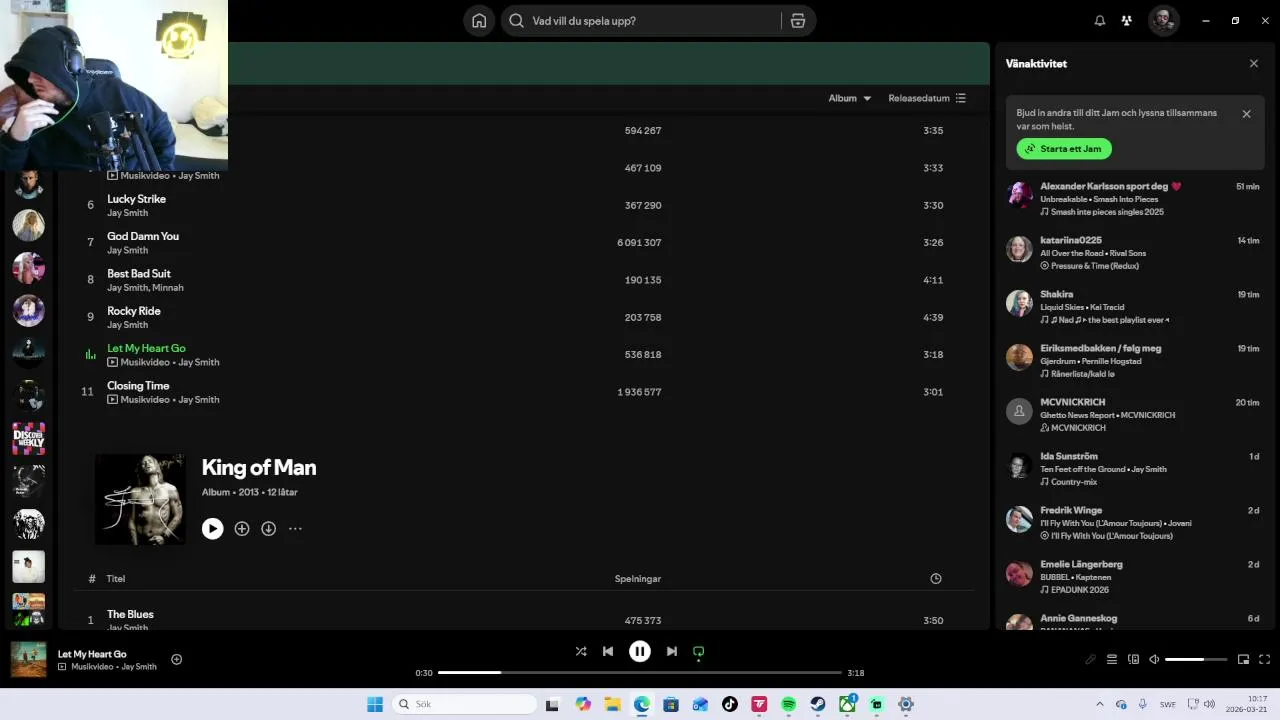The image size is (1280, 720).
Task: Open Microsoft Edge from the taskbar
Action: click(642, 704)
